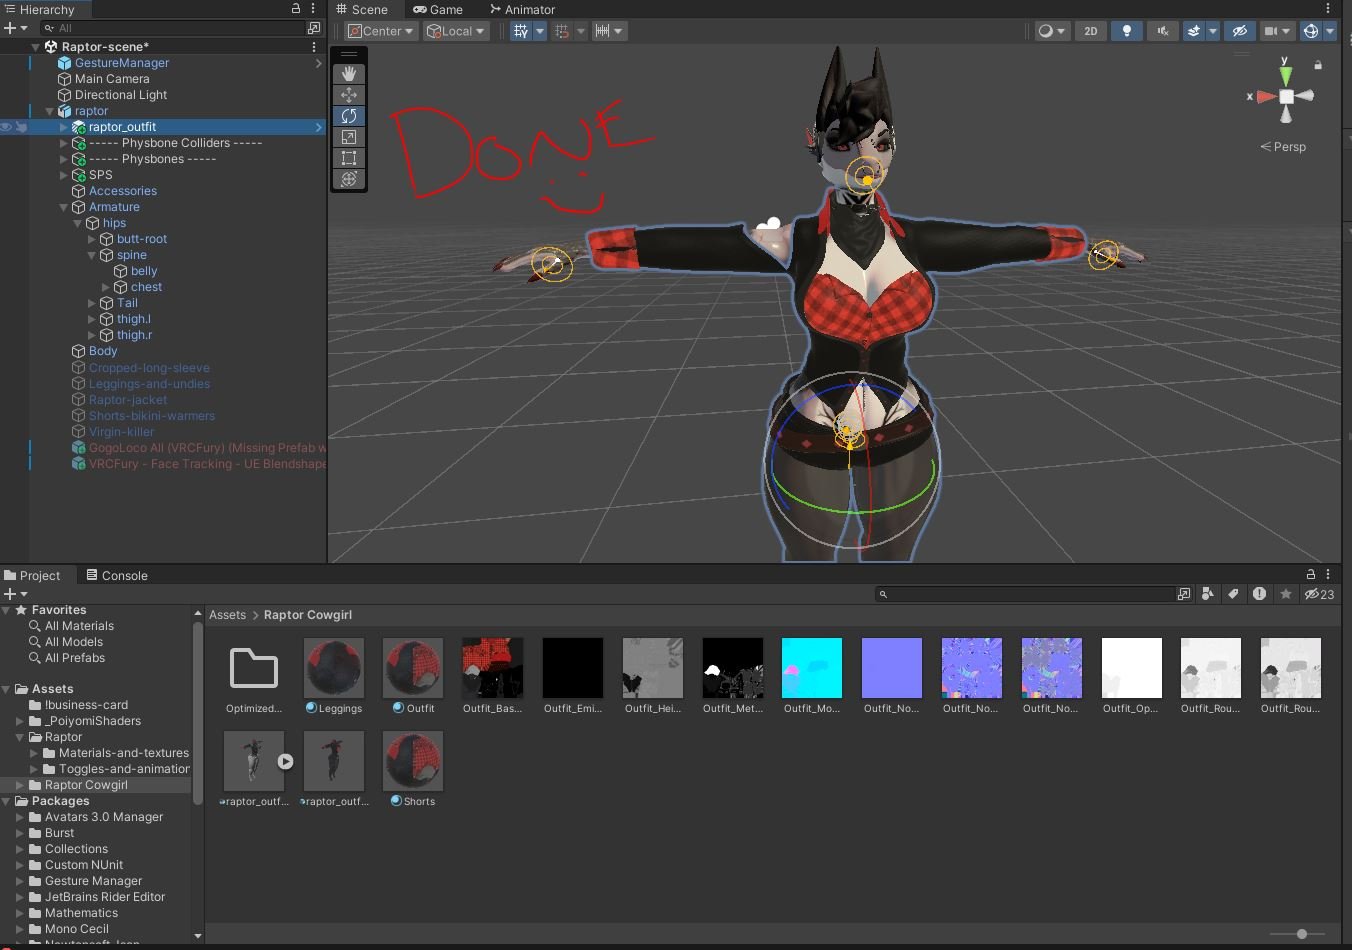Select the Rotate tool

point(349,116)
